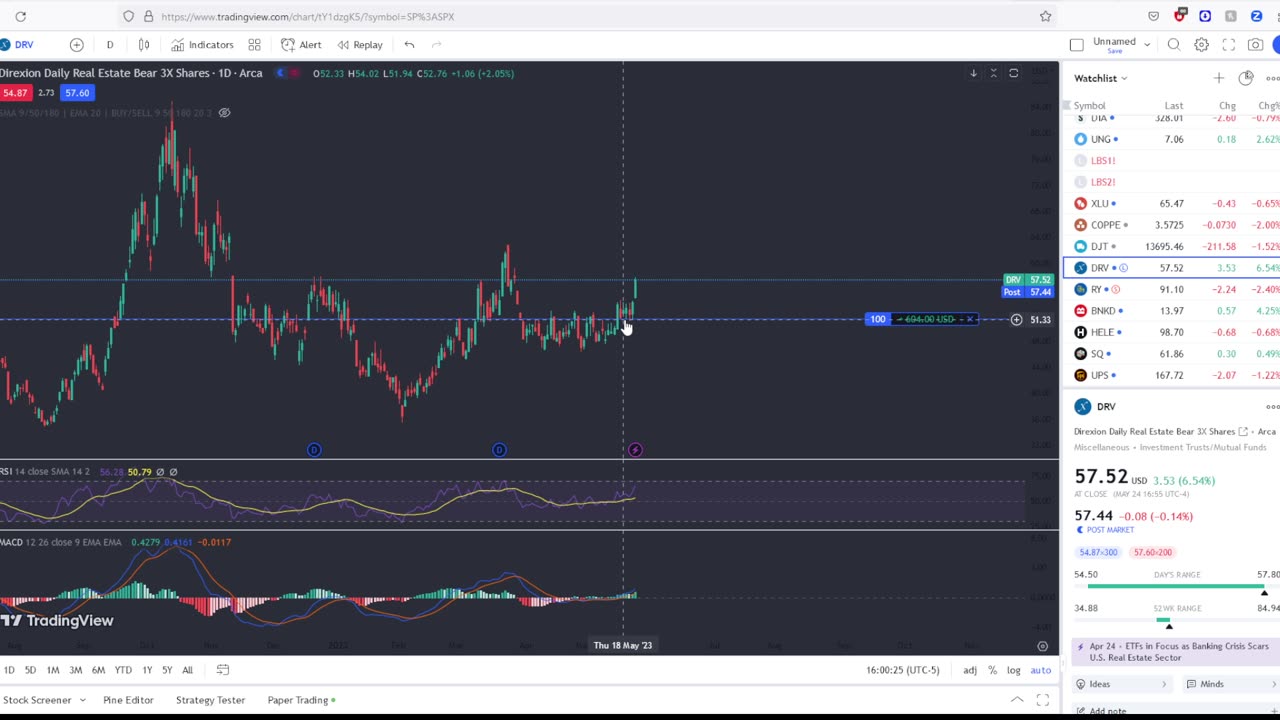Set chart range to 3M

(75, 670)
